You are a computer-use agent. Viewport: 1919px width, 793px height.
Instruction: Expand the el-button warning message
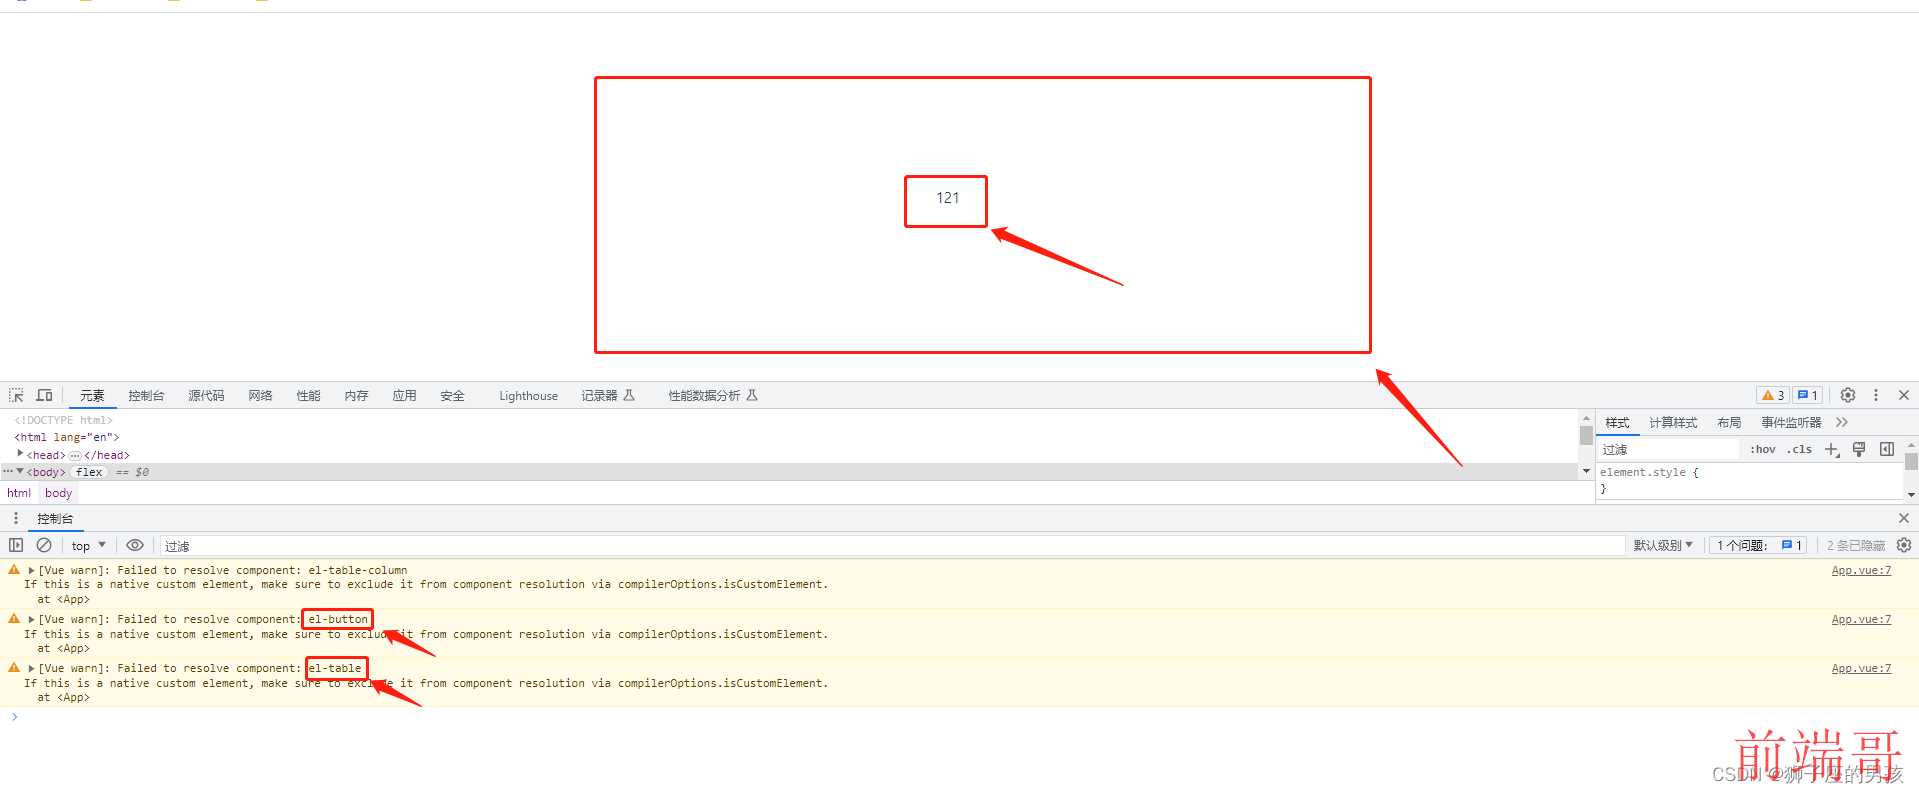(x=31, y=619)
